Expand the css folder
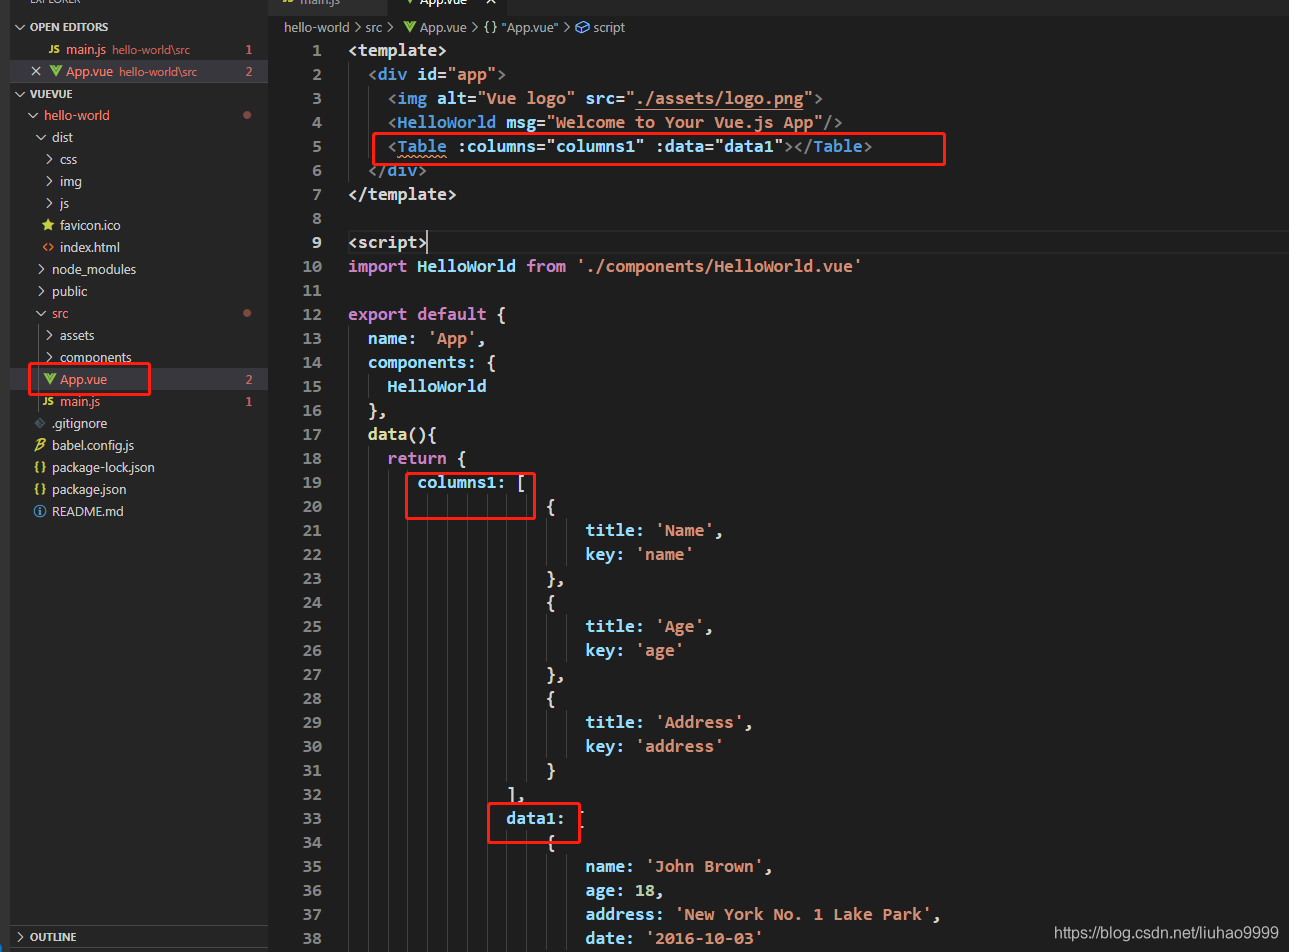Screen dimensions: 1289x952 [x=50, y=159]
